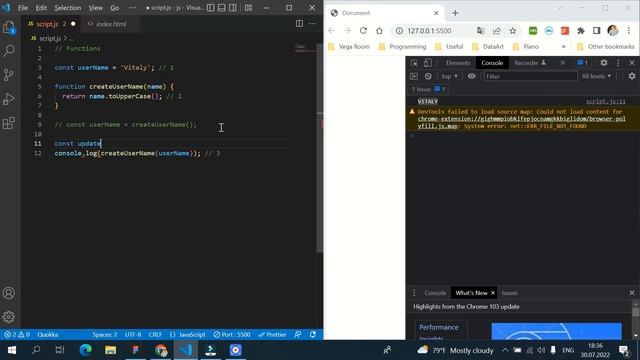Show errors and warnings in the status bar
This screenshot has width=640, height=360.
coord(17,335)
